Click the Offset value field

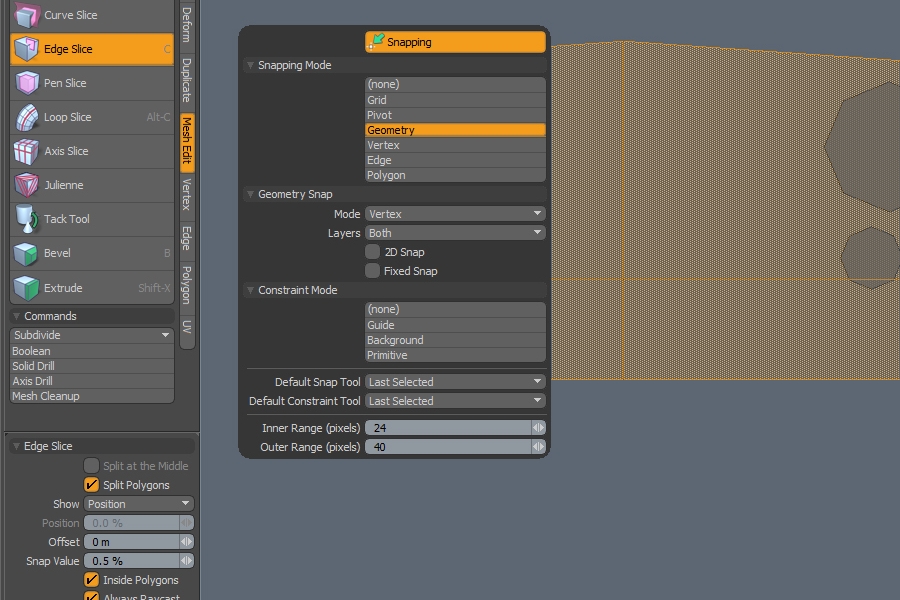pyautogui.click(x=132, y=541)
